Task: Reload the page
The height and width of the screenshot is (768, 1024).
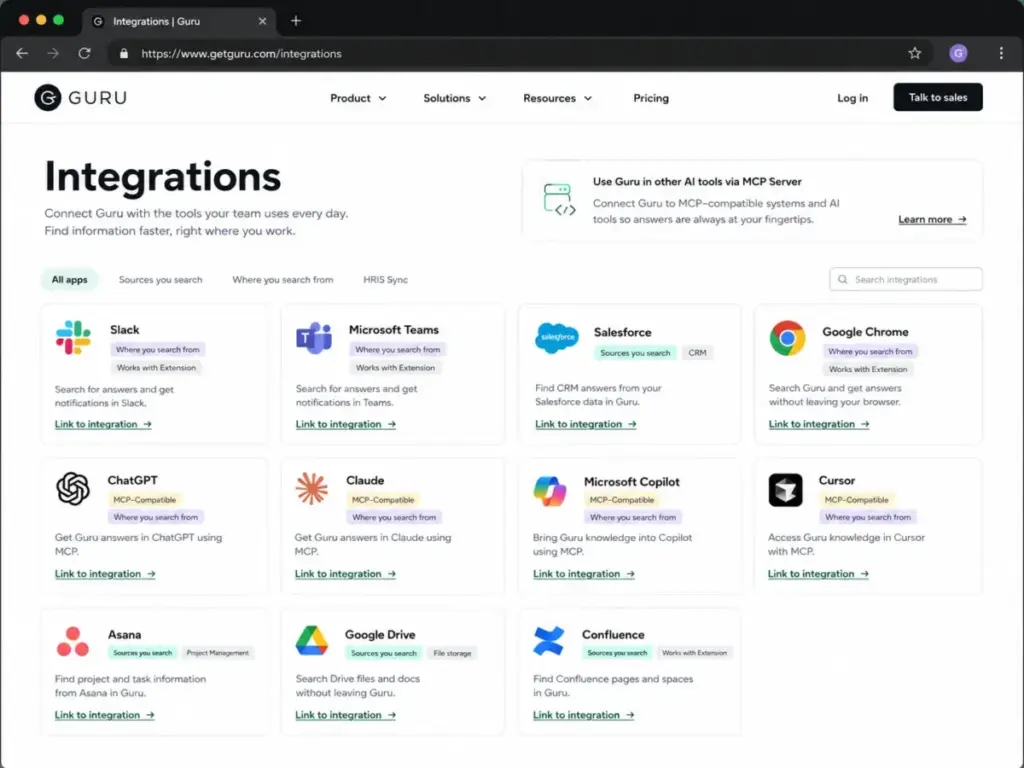Action: tap(84, 54)
